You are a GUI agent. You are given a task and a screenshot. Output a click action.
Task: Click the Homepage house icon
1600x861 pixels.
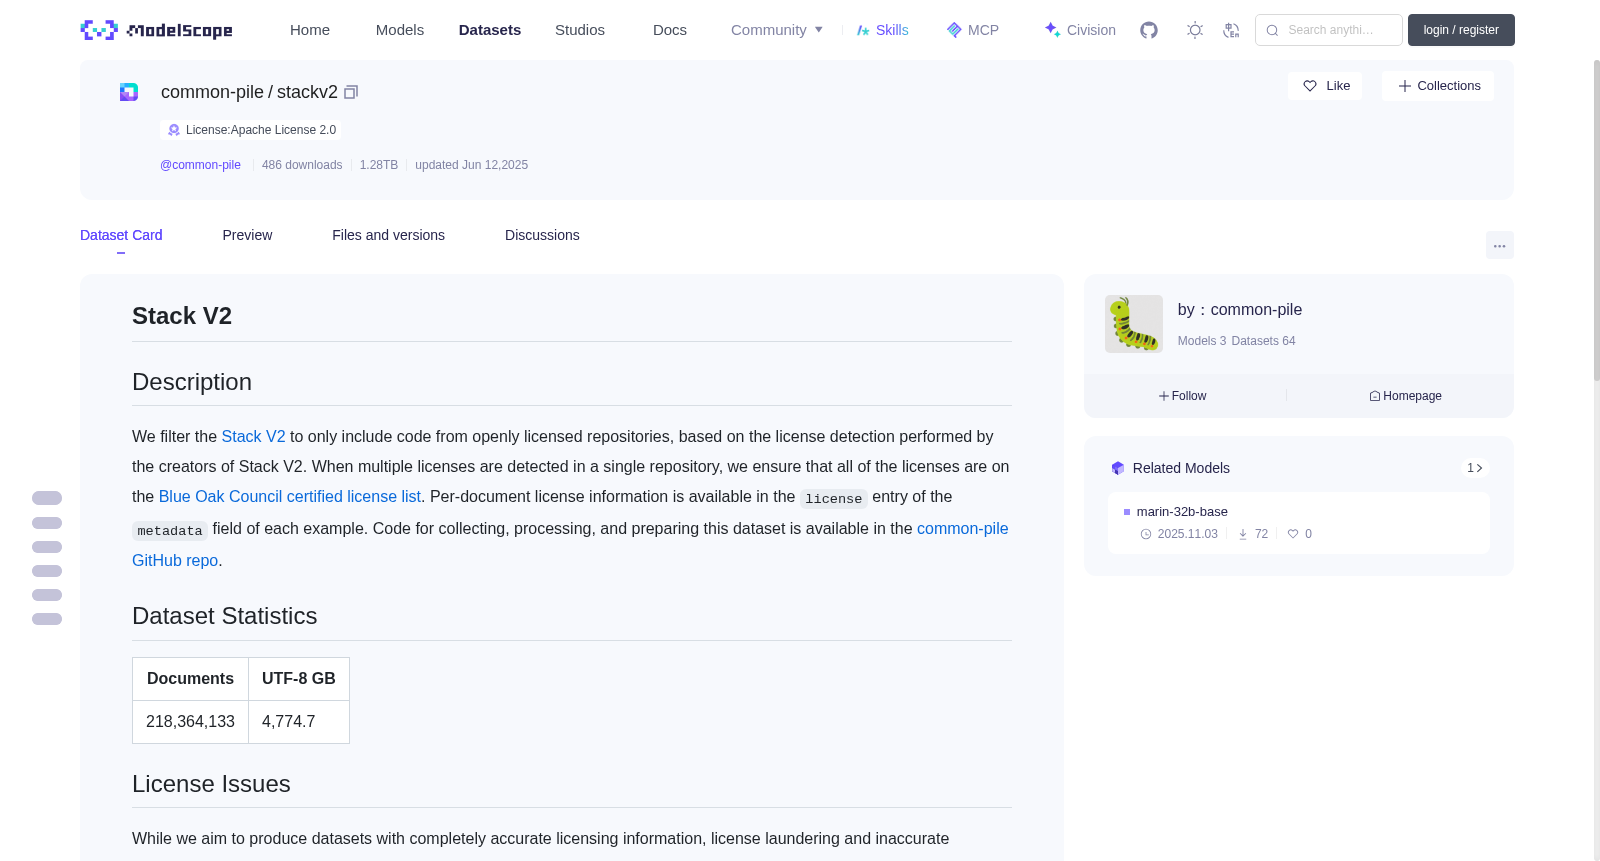tap(1375, 396)
